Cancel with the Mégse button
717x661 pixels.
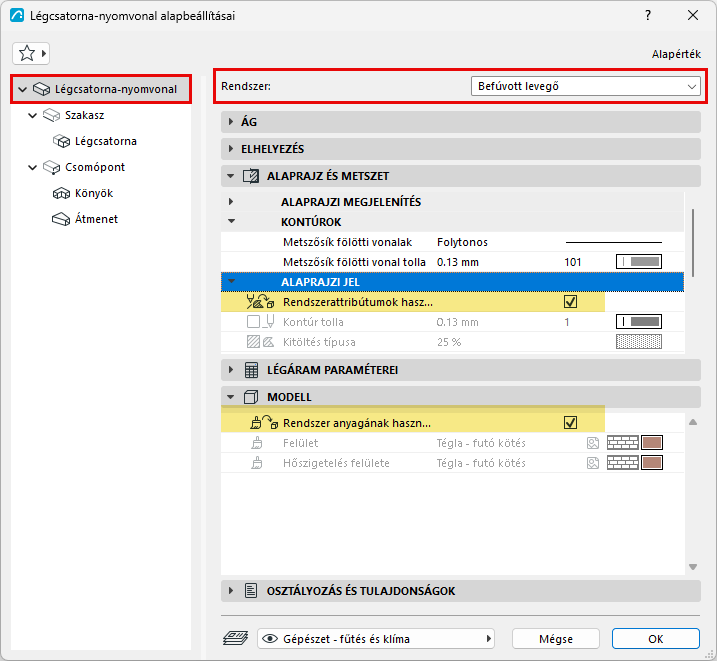556,639
